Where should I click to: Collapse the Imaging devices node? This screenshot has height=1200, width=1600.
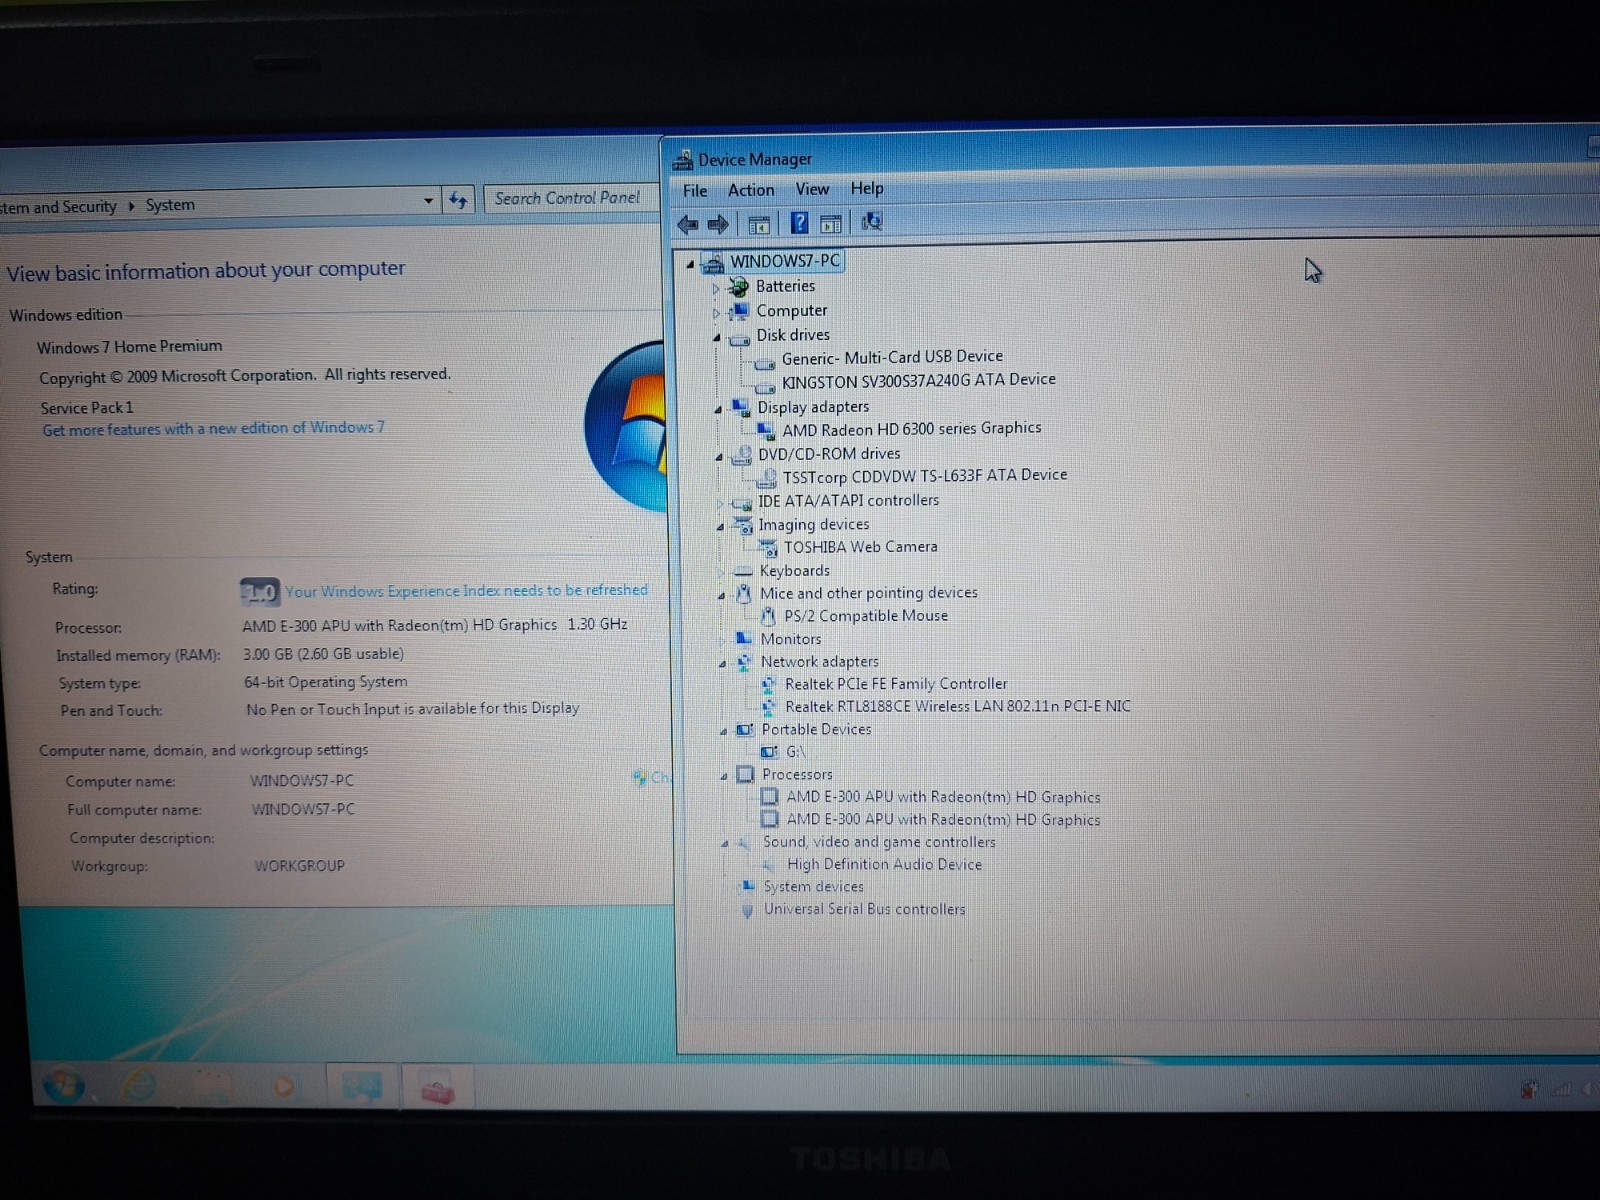tap(720, 527)
